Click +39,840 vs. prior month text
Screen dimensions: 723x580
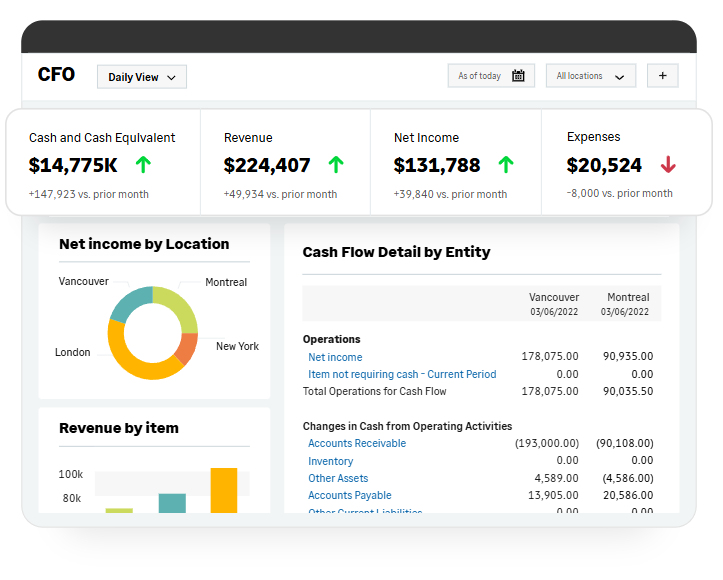pyautogui.click(x=450, y=194)
